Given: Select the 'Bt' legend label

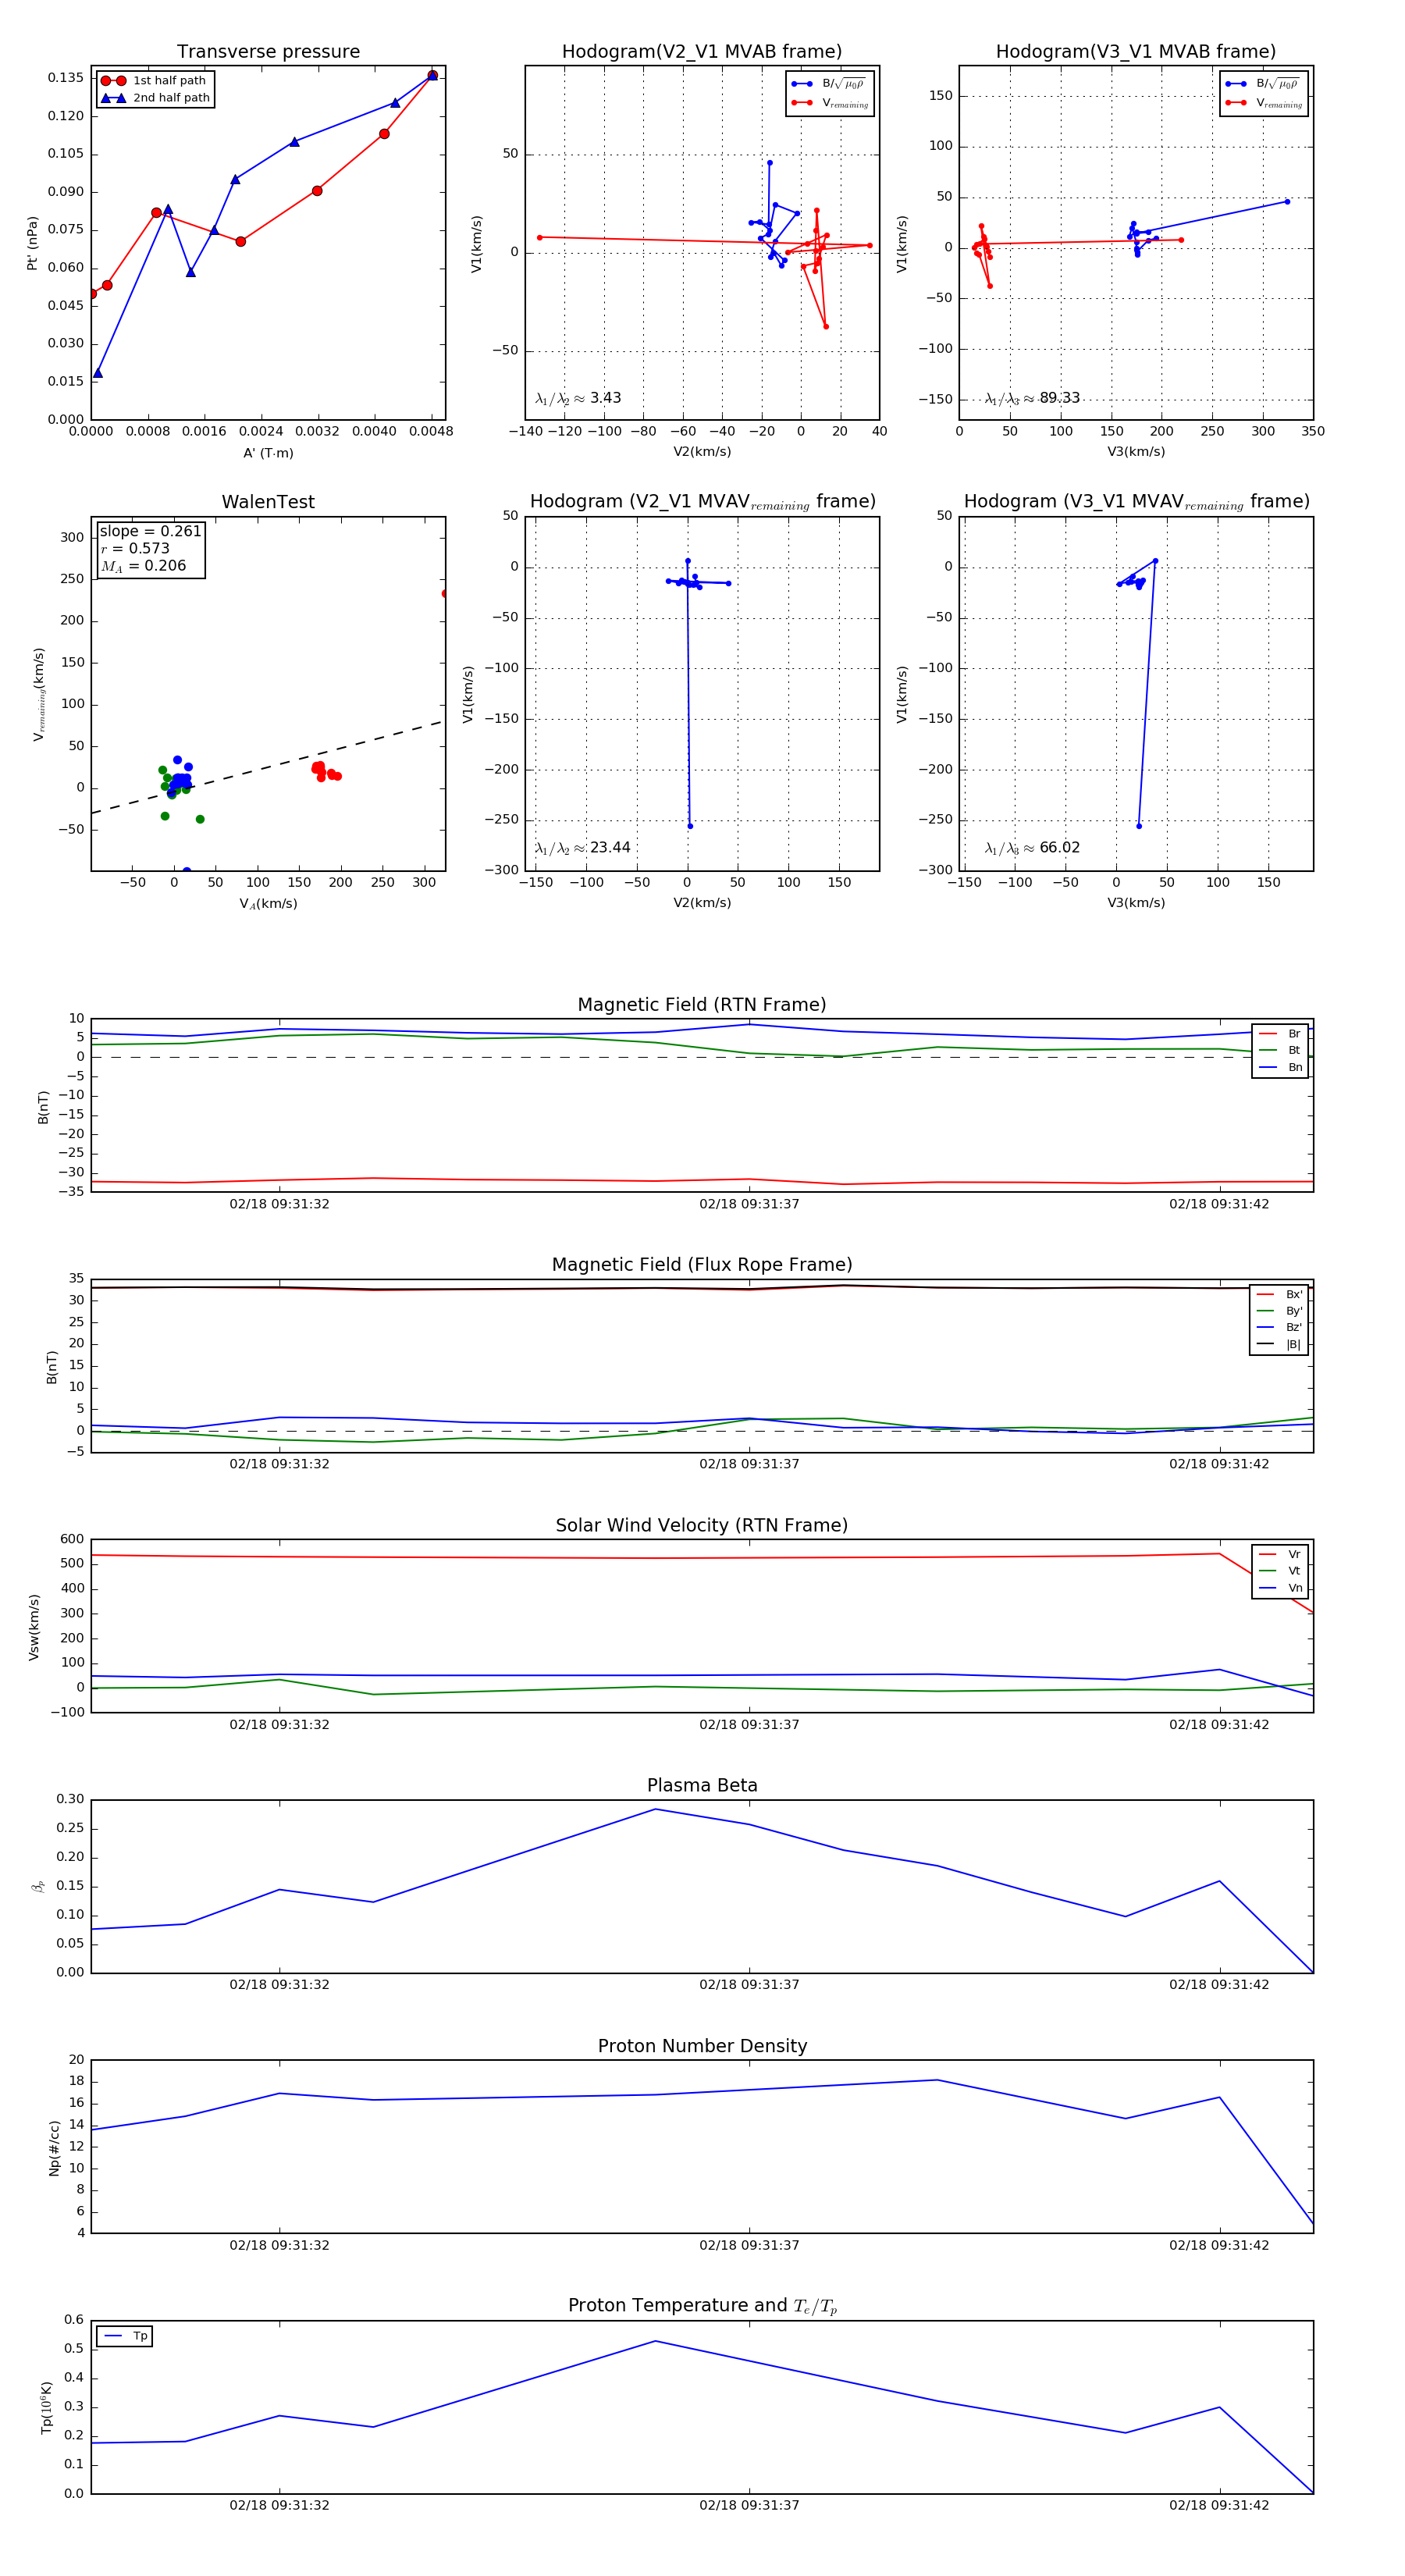Looking at the screenshot, I should click(x=1294, y=1050).
